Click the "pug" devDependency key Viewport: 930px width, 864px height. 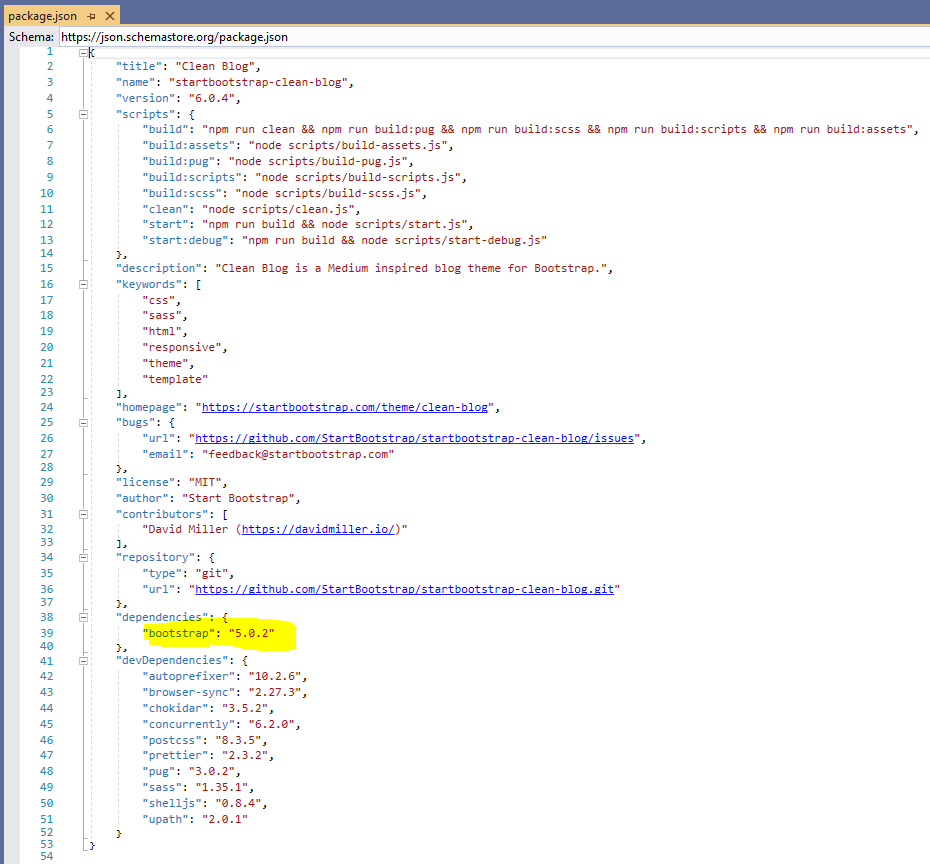point(159,771)
